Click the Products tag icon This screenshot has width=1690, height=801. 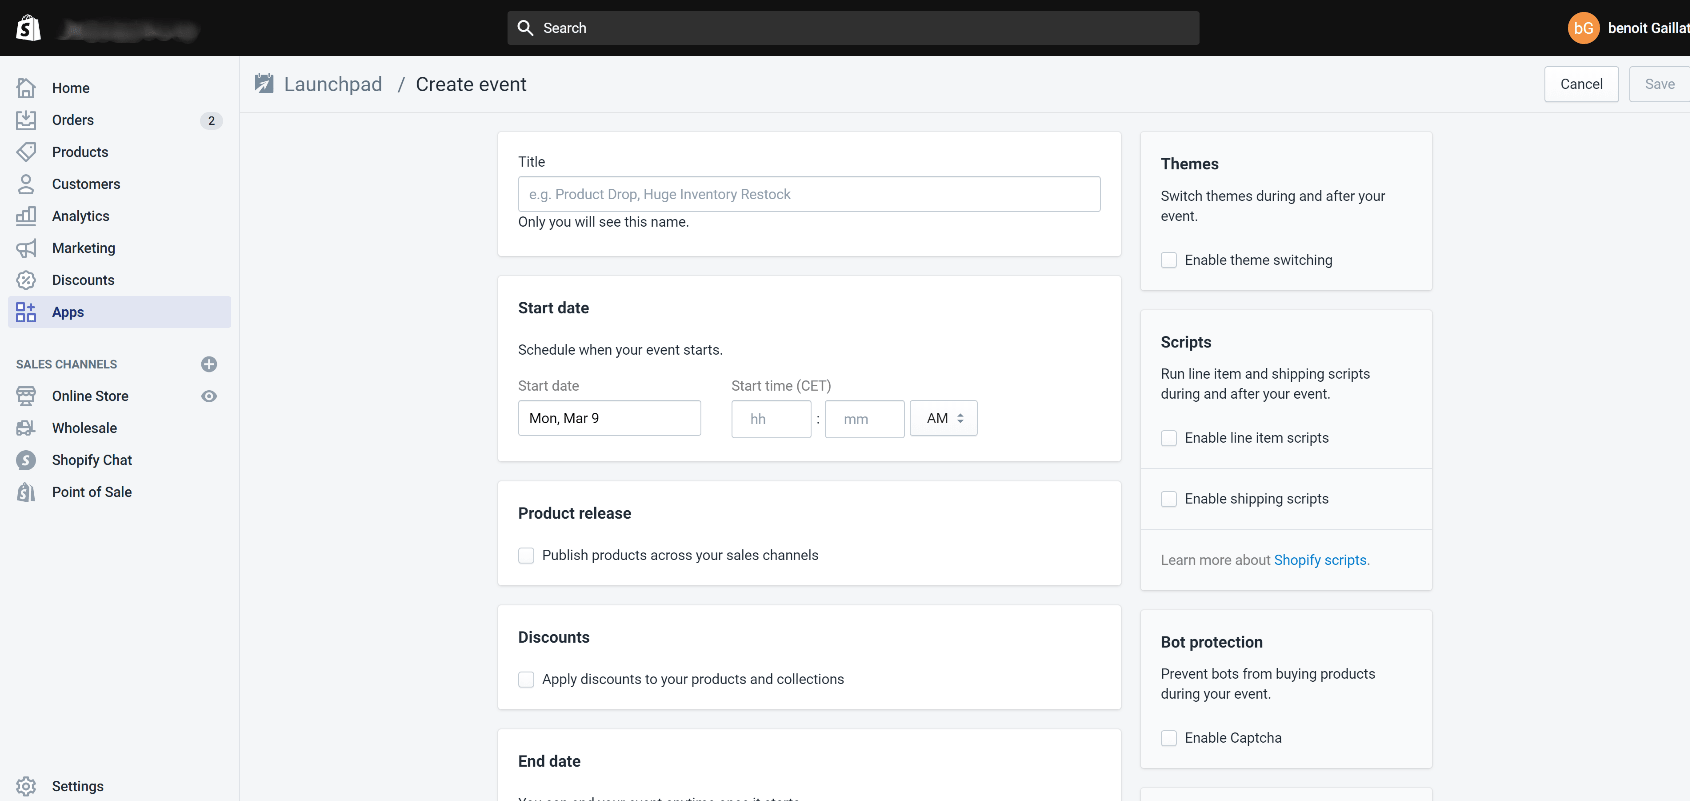[26, 152]
